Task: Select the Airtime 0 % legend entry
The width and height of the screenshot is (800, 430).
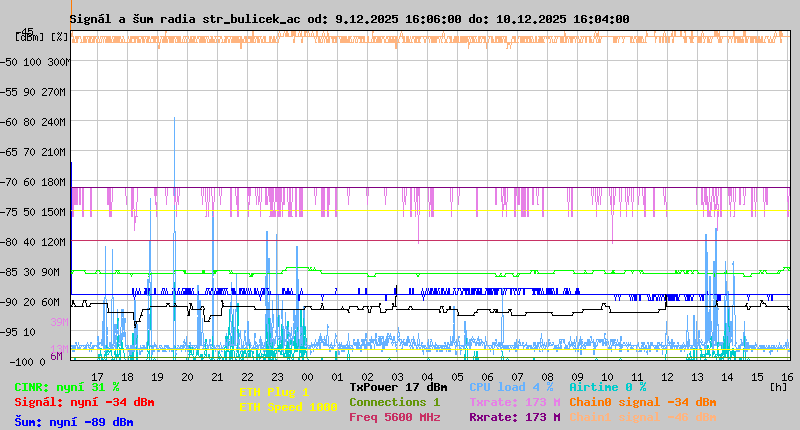Action: (x=607, y=386)
